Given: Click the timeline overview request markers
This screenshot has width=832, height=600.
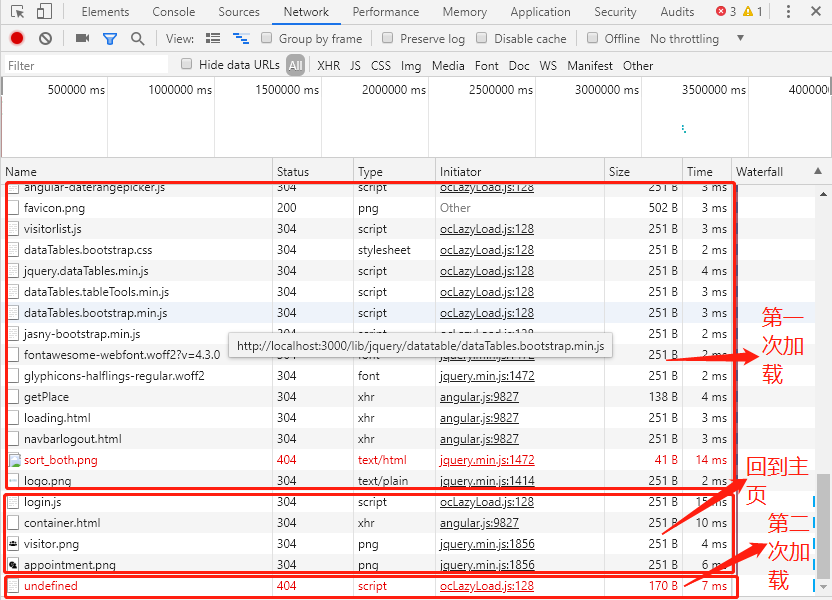Looking at the screenshot, I should coord(684,128).
